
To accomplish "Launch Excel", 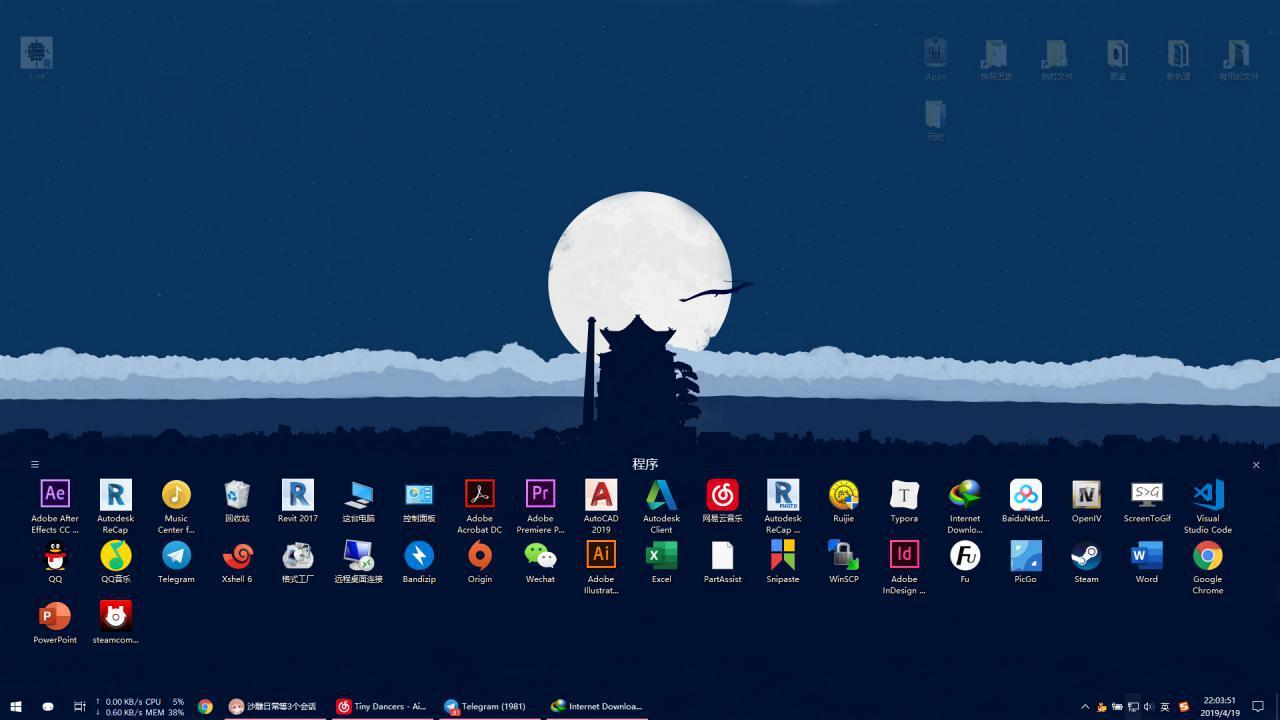I will 661,562.
